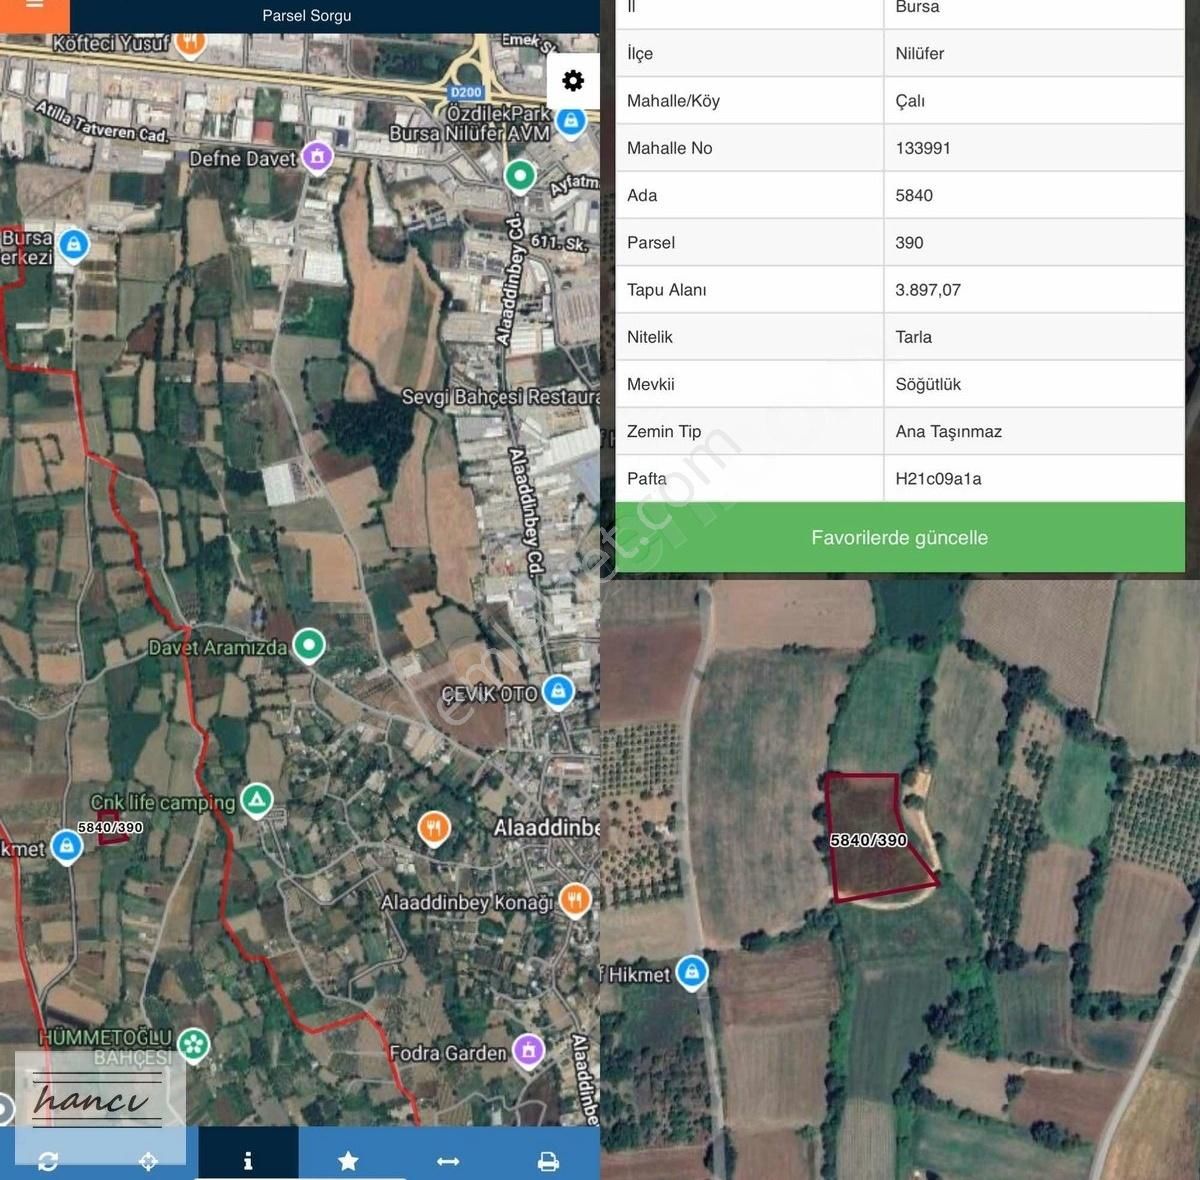Open the Alaaddinbey Konağı restaurant pin
Screen dimensions: 1200x1180
(574, 899)
